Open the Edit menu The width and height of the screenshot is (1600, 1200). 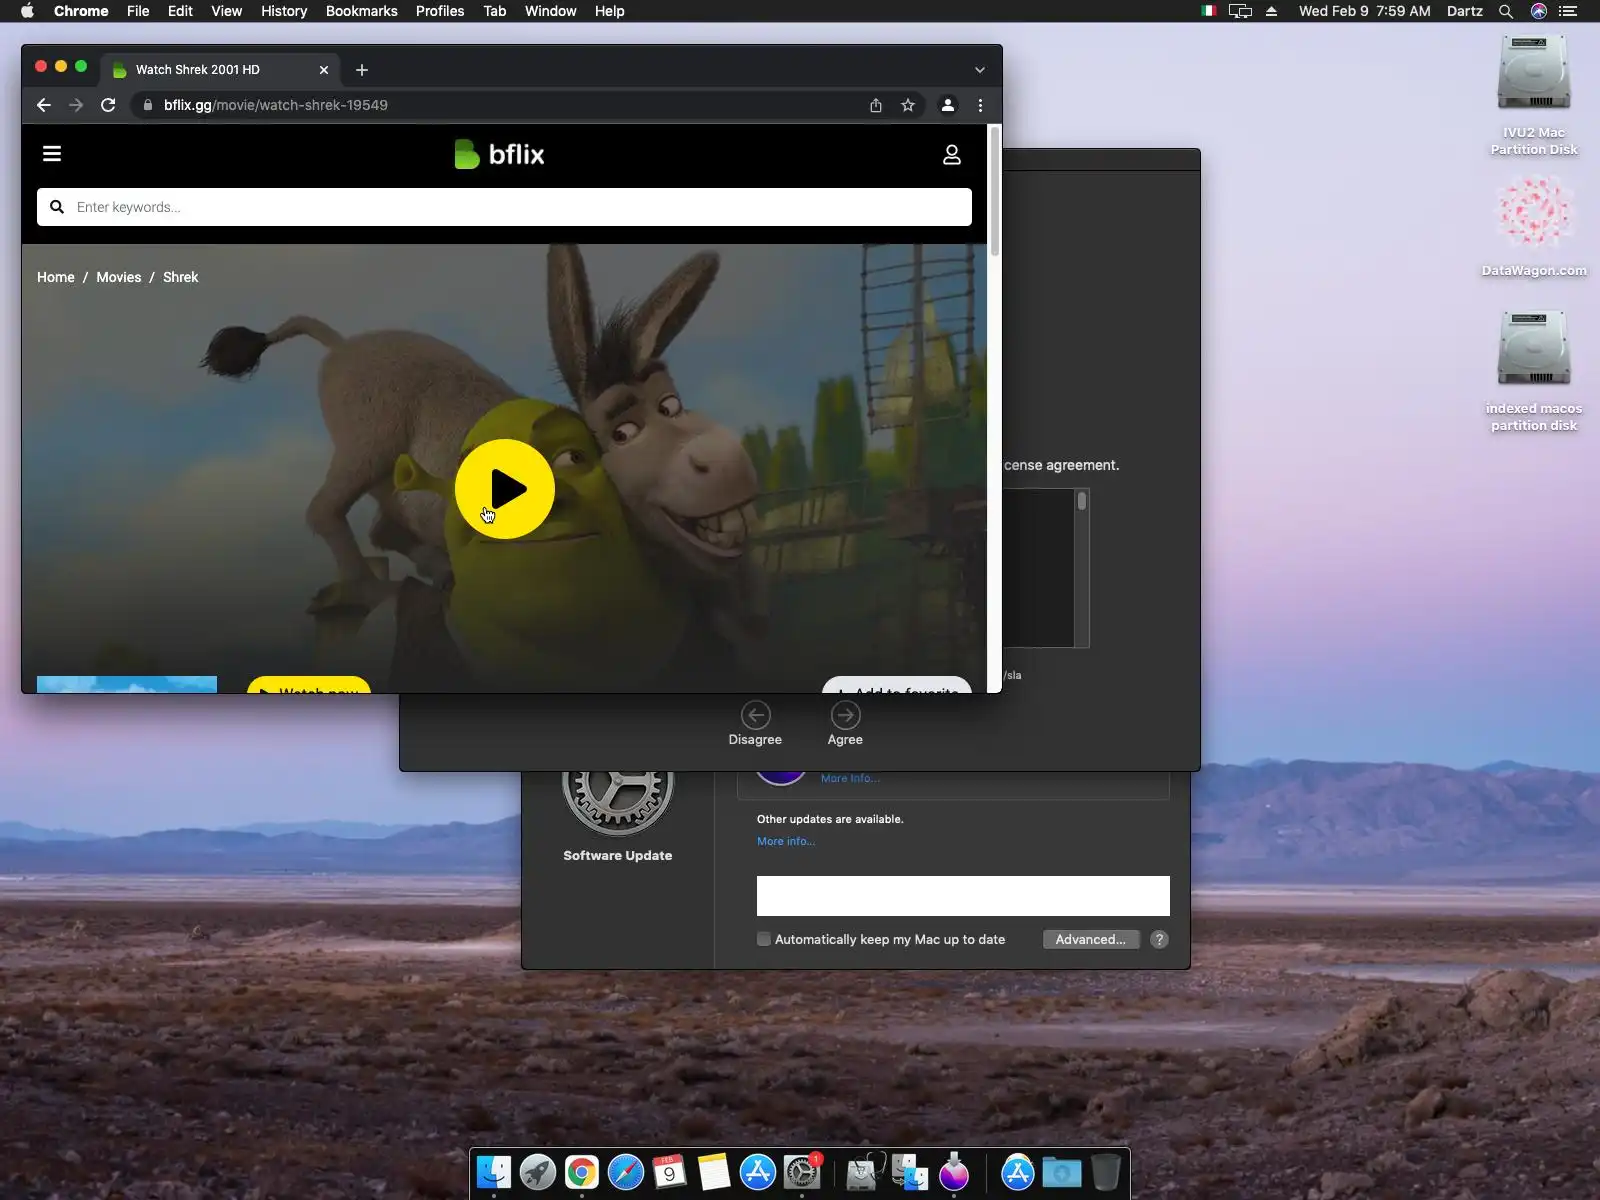tap(180, 11)
